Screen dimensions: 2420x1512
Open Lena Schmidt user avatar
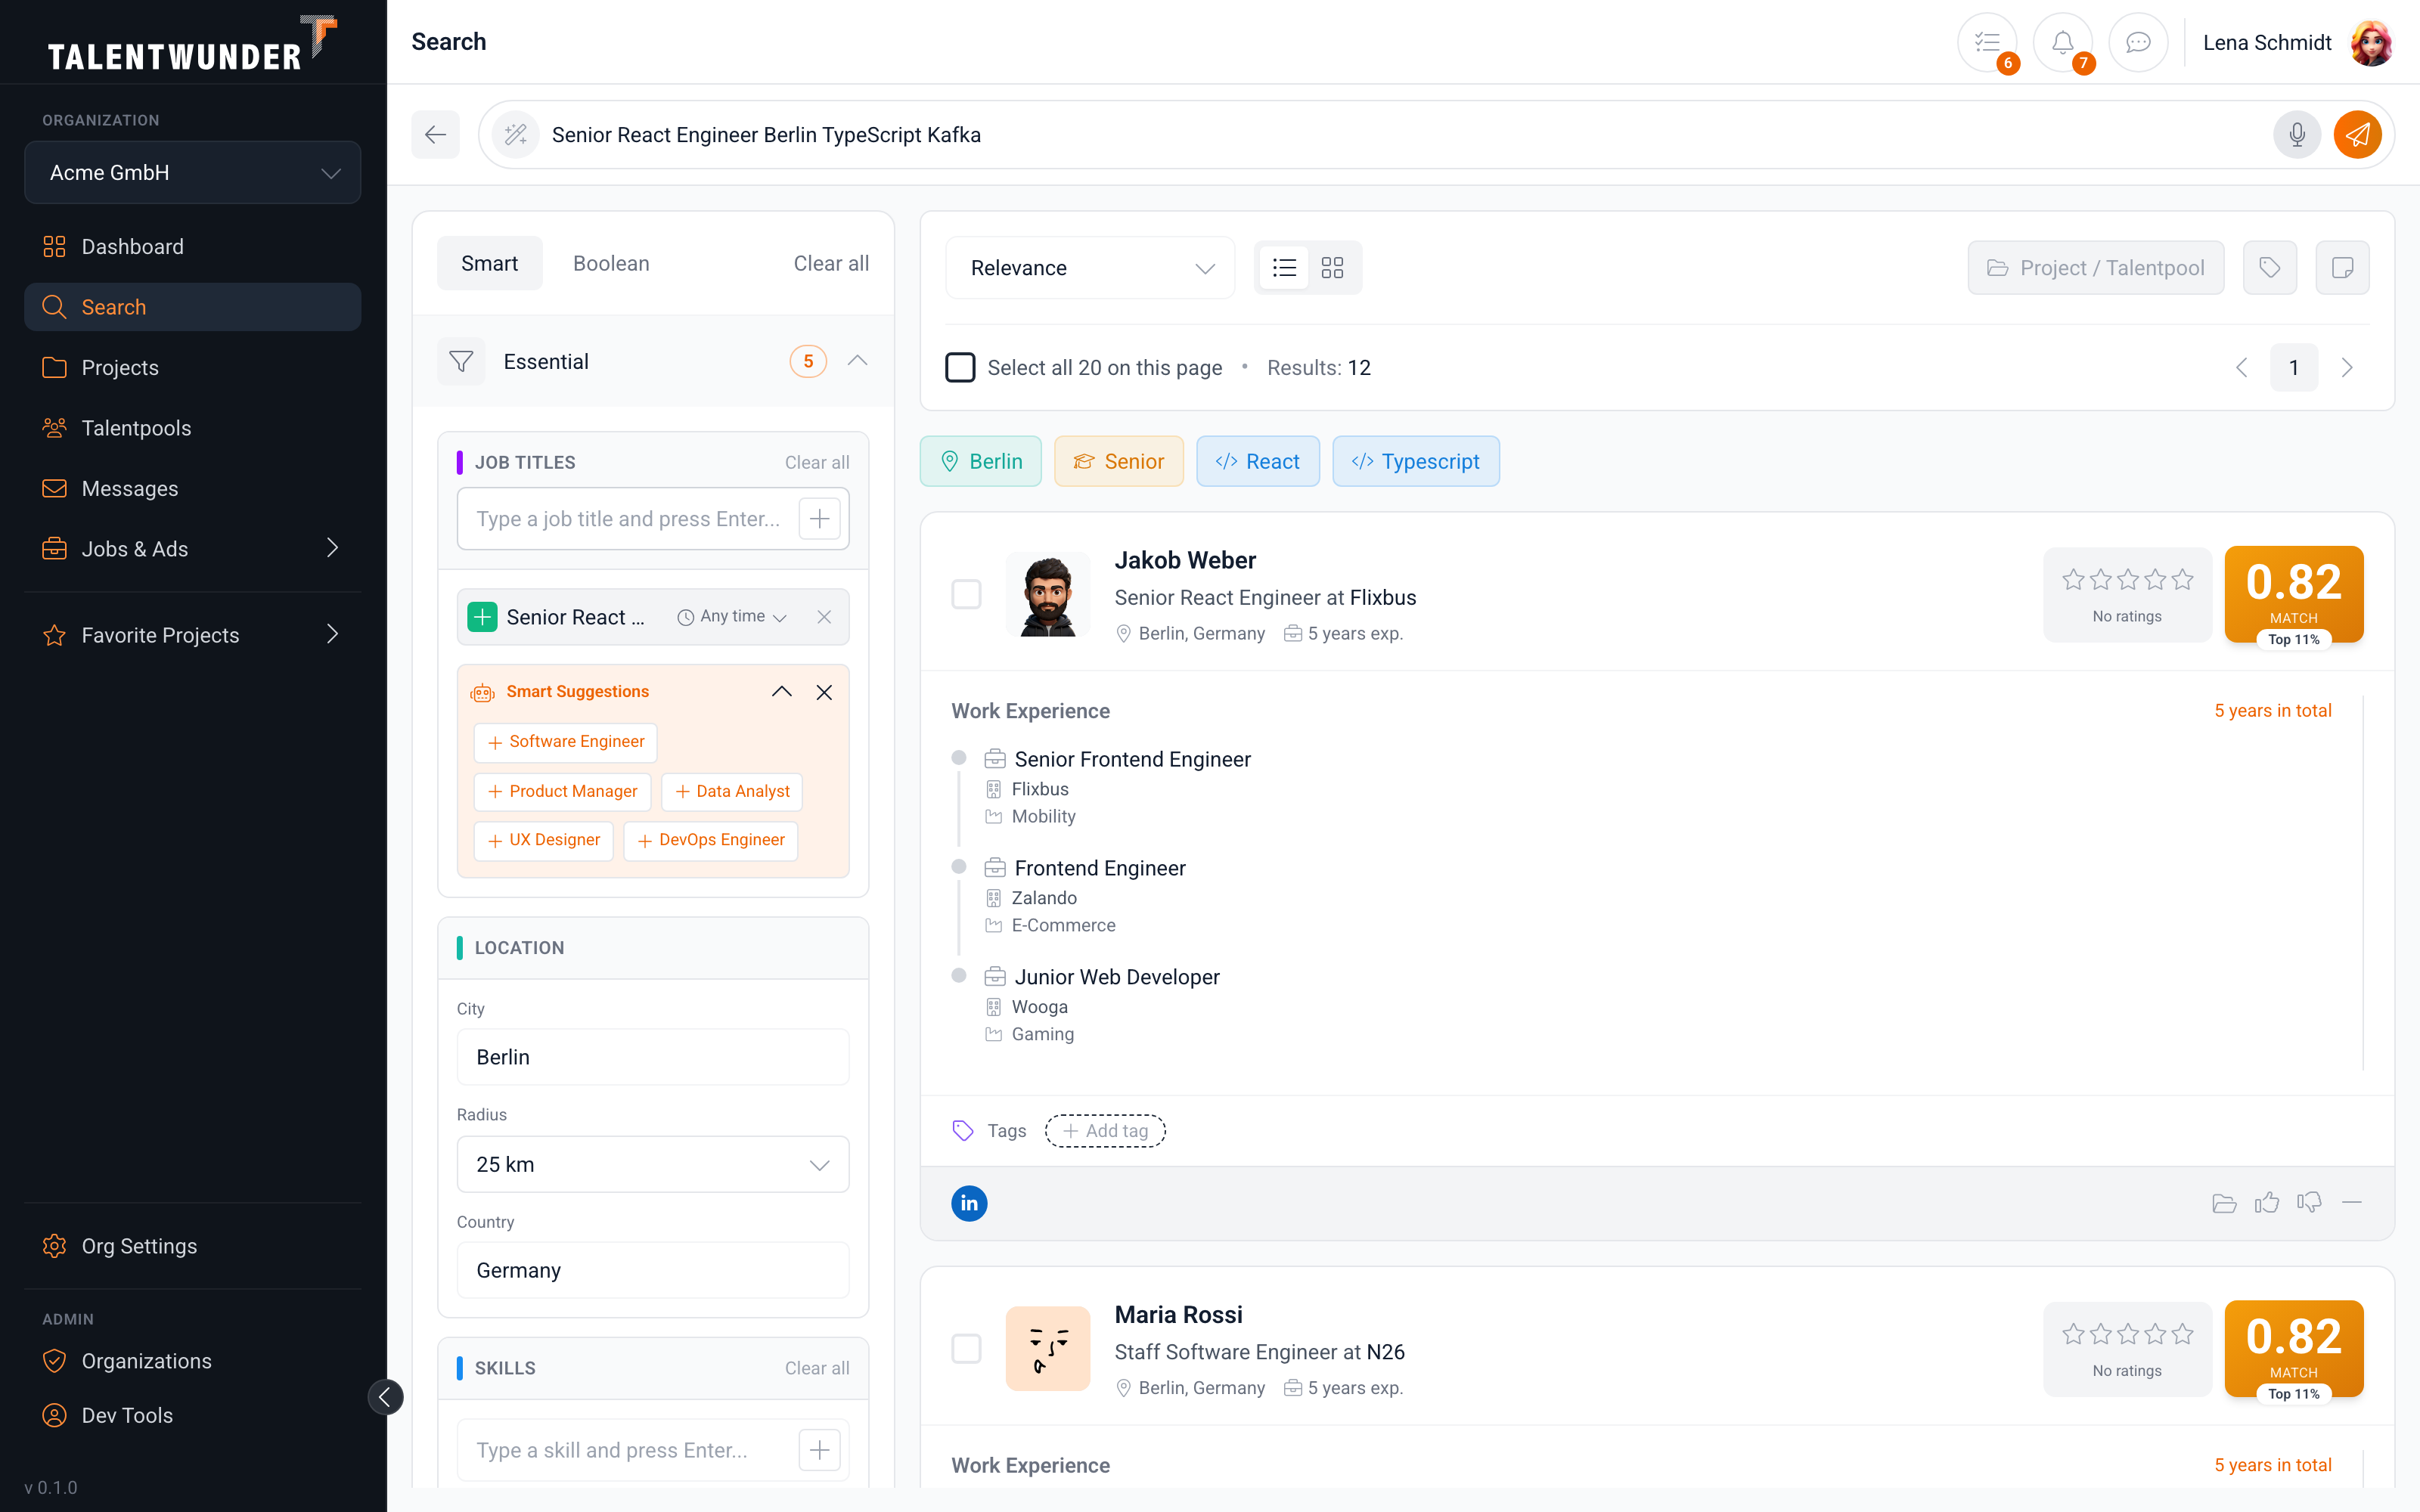[x=2370, y=43]
